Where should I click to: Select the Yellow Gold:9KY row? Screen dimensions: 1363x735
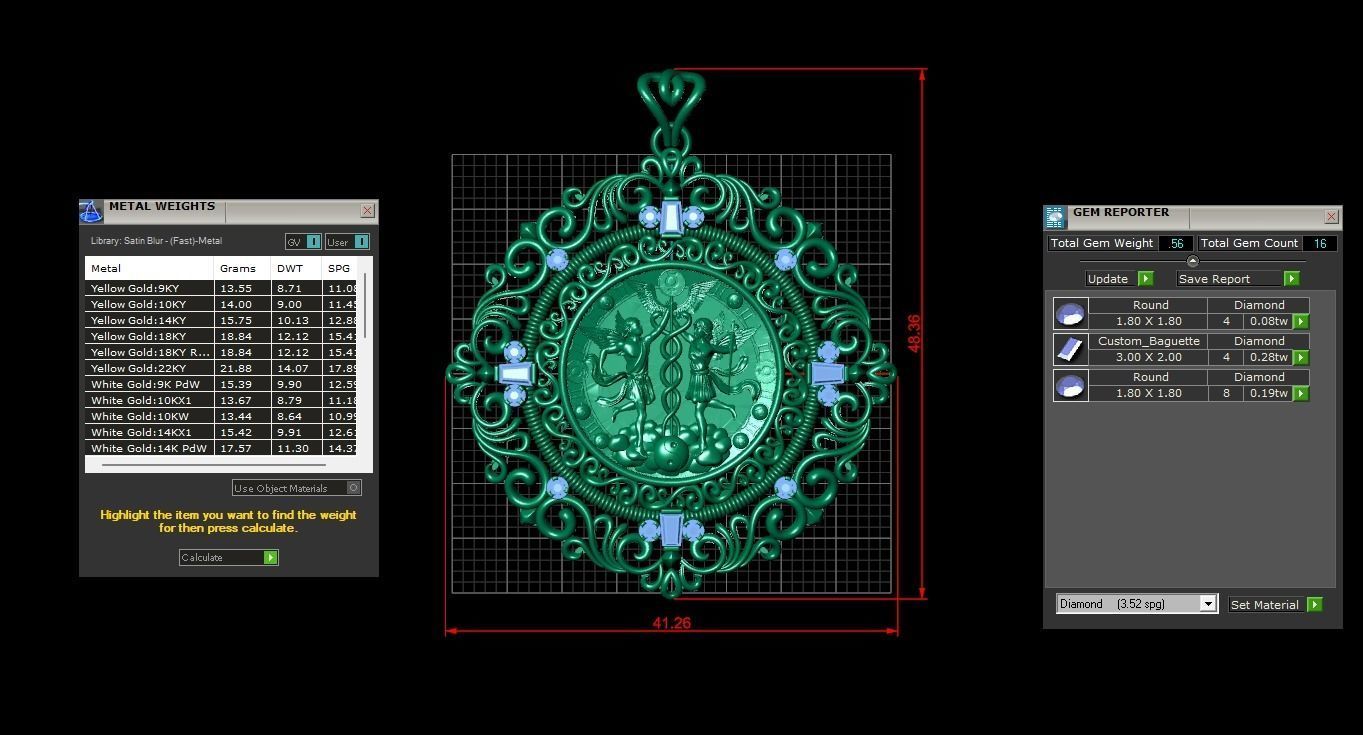pyautogui.click(x=222, y=288)
